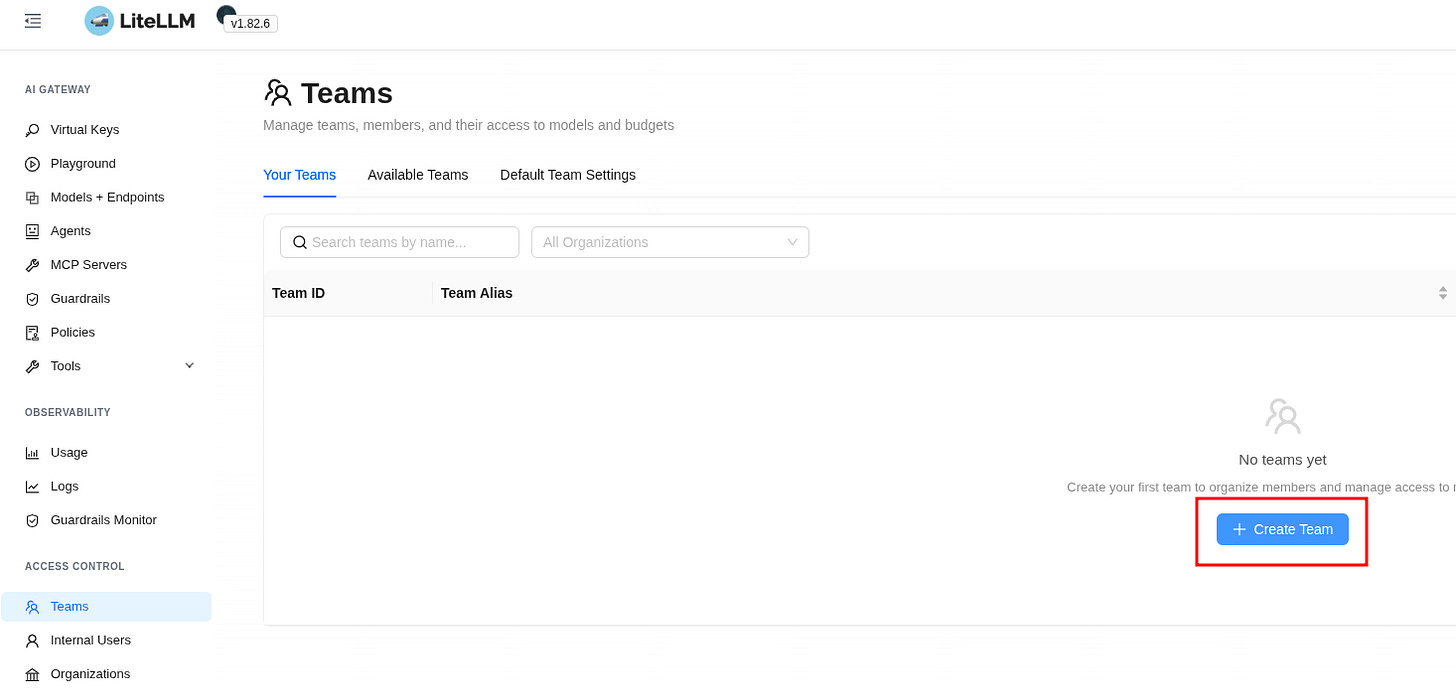Sort the table by the Team Alias sort arrows
1456x694 pixels.
(x=1443, y=293)
